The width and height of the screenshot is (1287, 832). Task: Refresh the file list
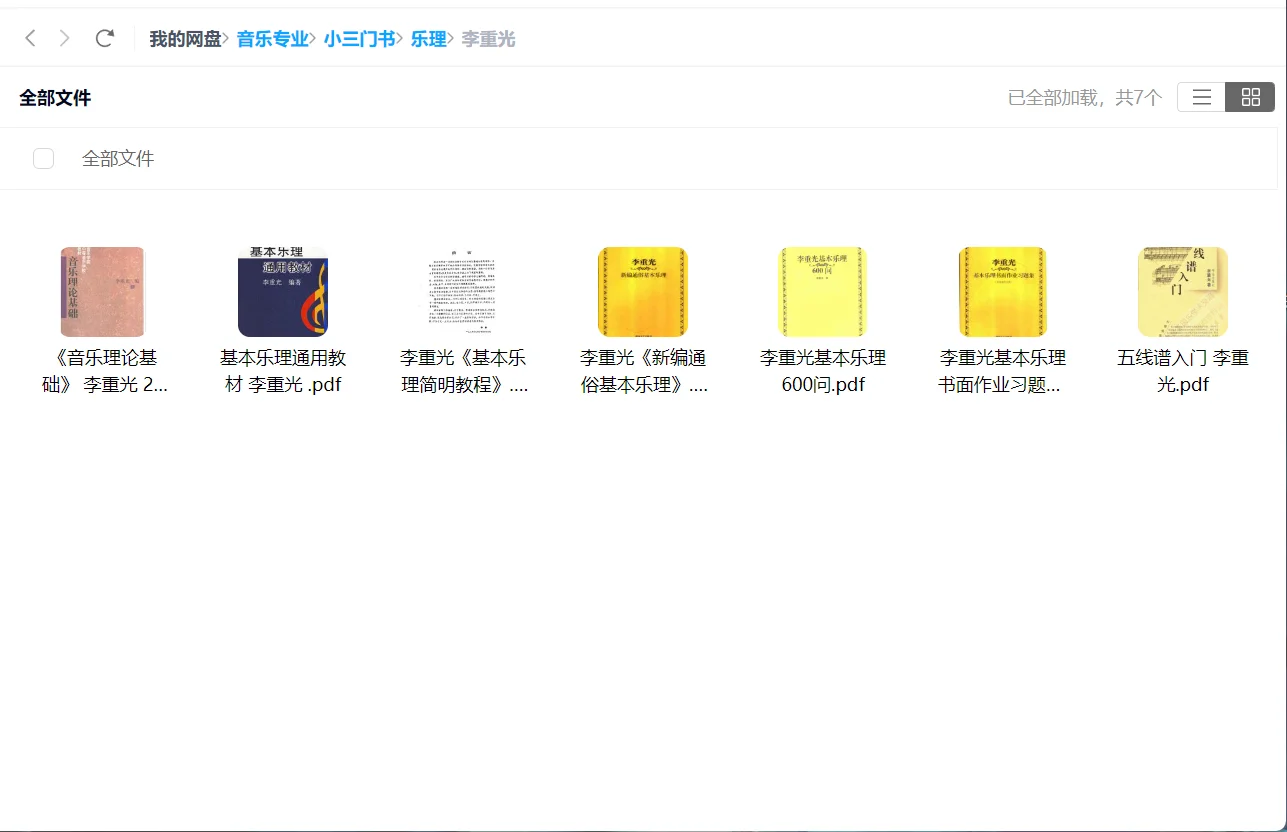click(104, 39)
